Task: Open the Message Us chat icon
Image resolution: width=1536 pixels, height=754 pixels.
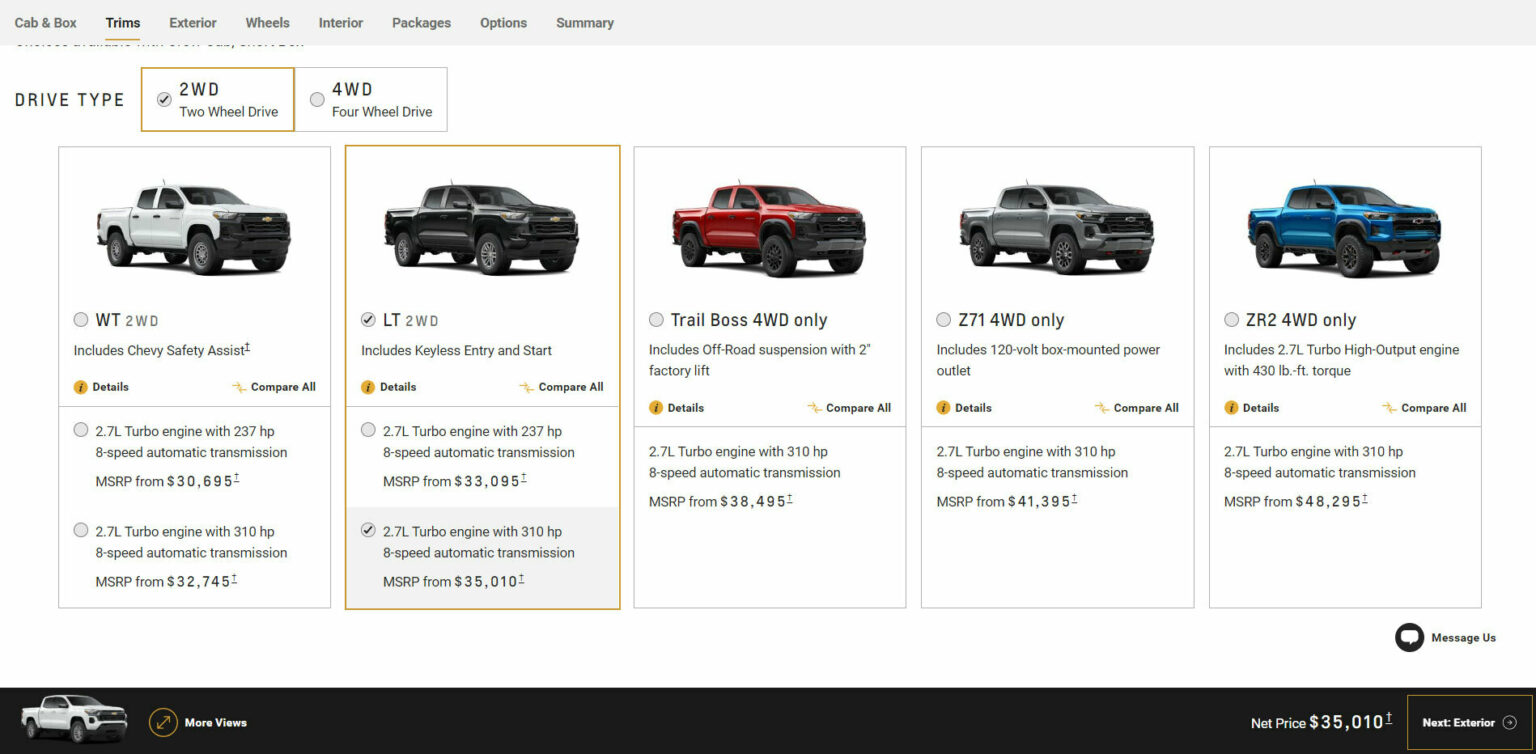Action: click(x=1410, y=637)
